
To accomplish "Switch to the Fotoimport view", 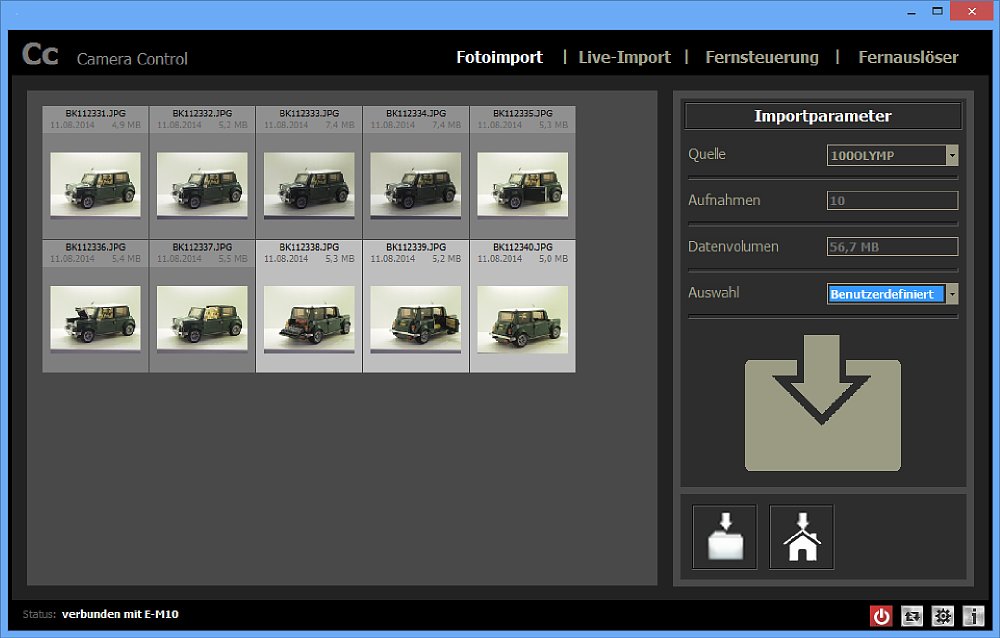I will [499, 58].
